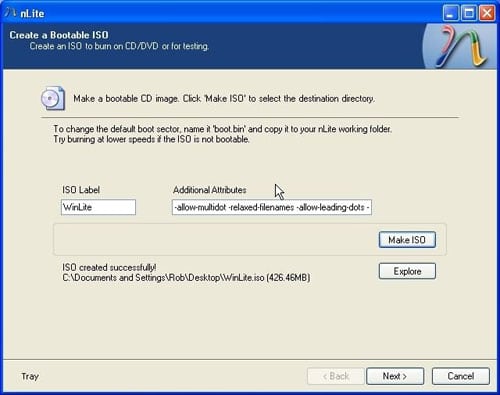Click the 'Make a bootable CD image' instruction text

(224, 99)
